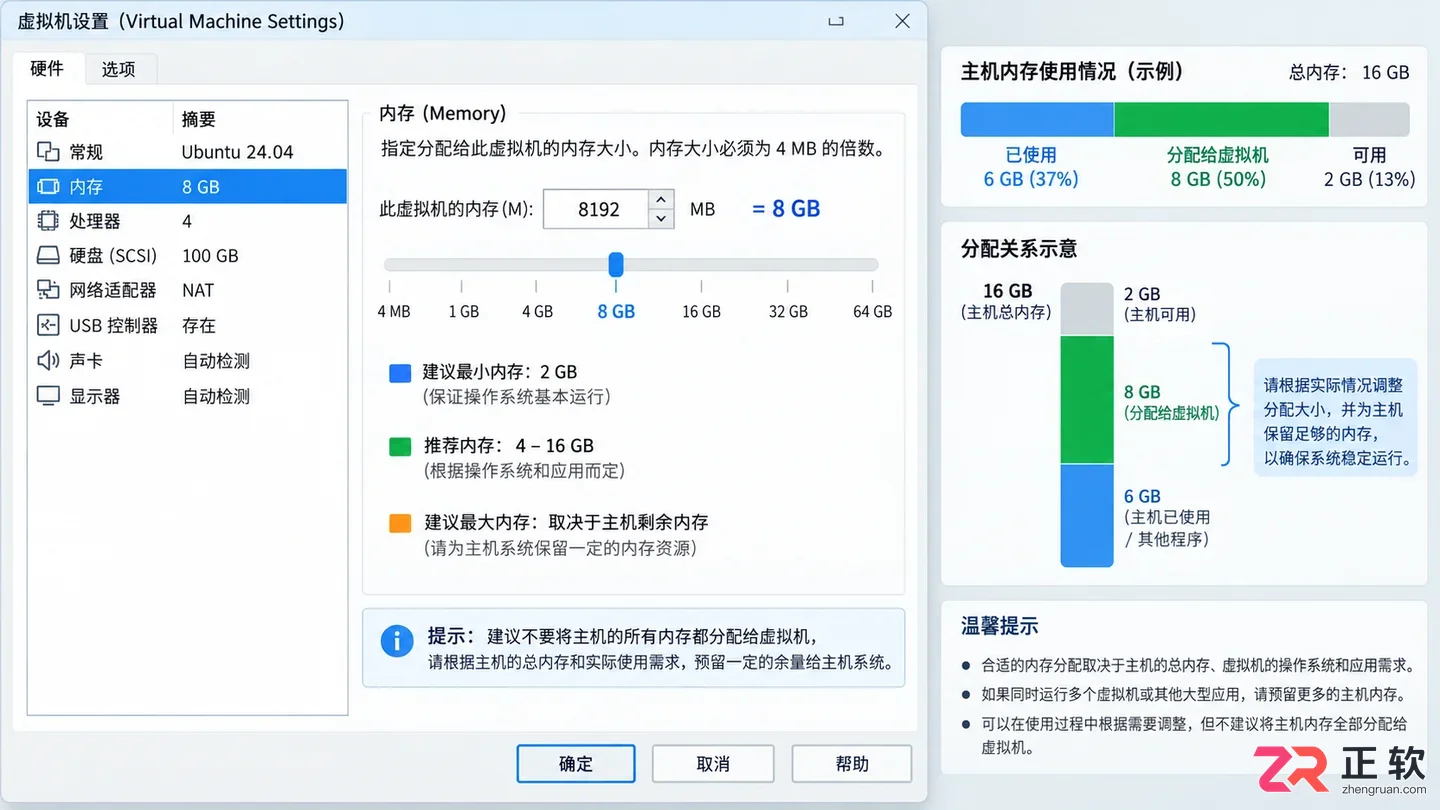
Task: Select the 网络适配器 device row
Action: click(188, 290)
